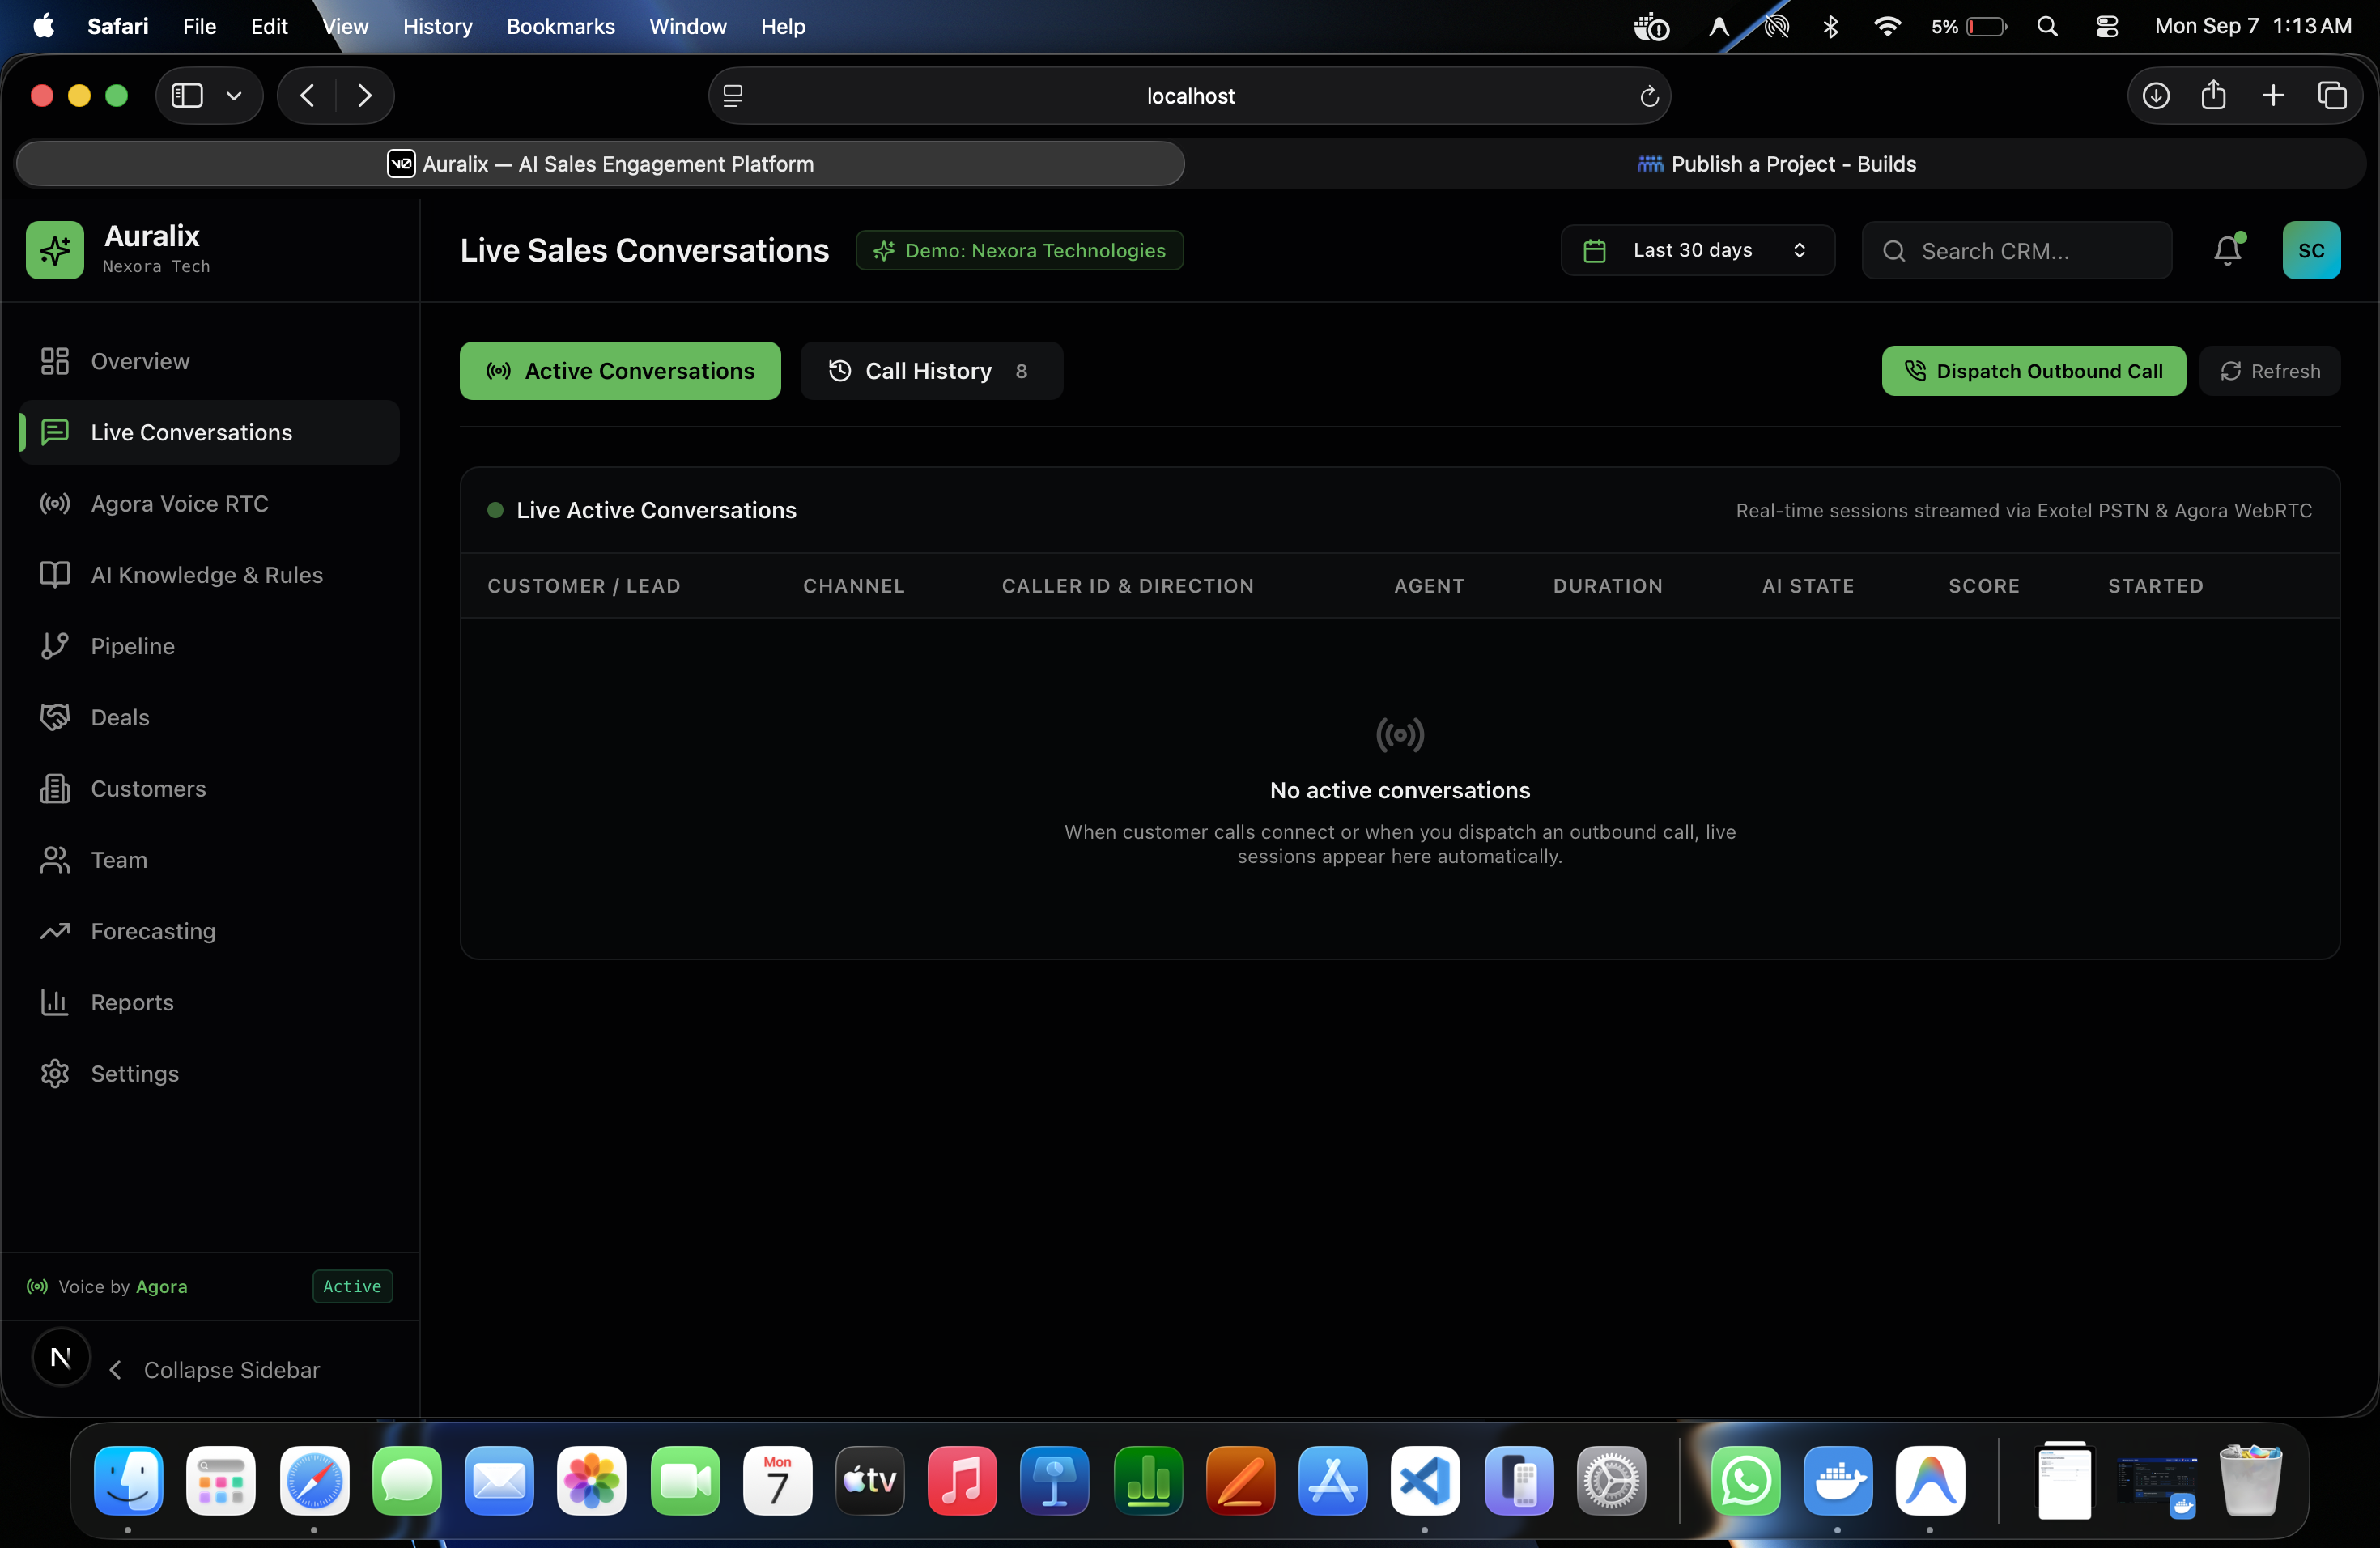Switch to Active Conversations tab
Image resolution: width=2380 pixels, height=1548 pixels.
click(x=620, y=371)
